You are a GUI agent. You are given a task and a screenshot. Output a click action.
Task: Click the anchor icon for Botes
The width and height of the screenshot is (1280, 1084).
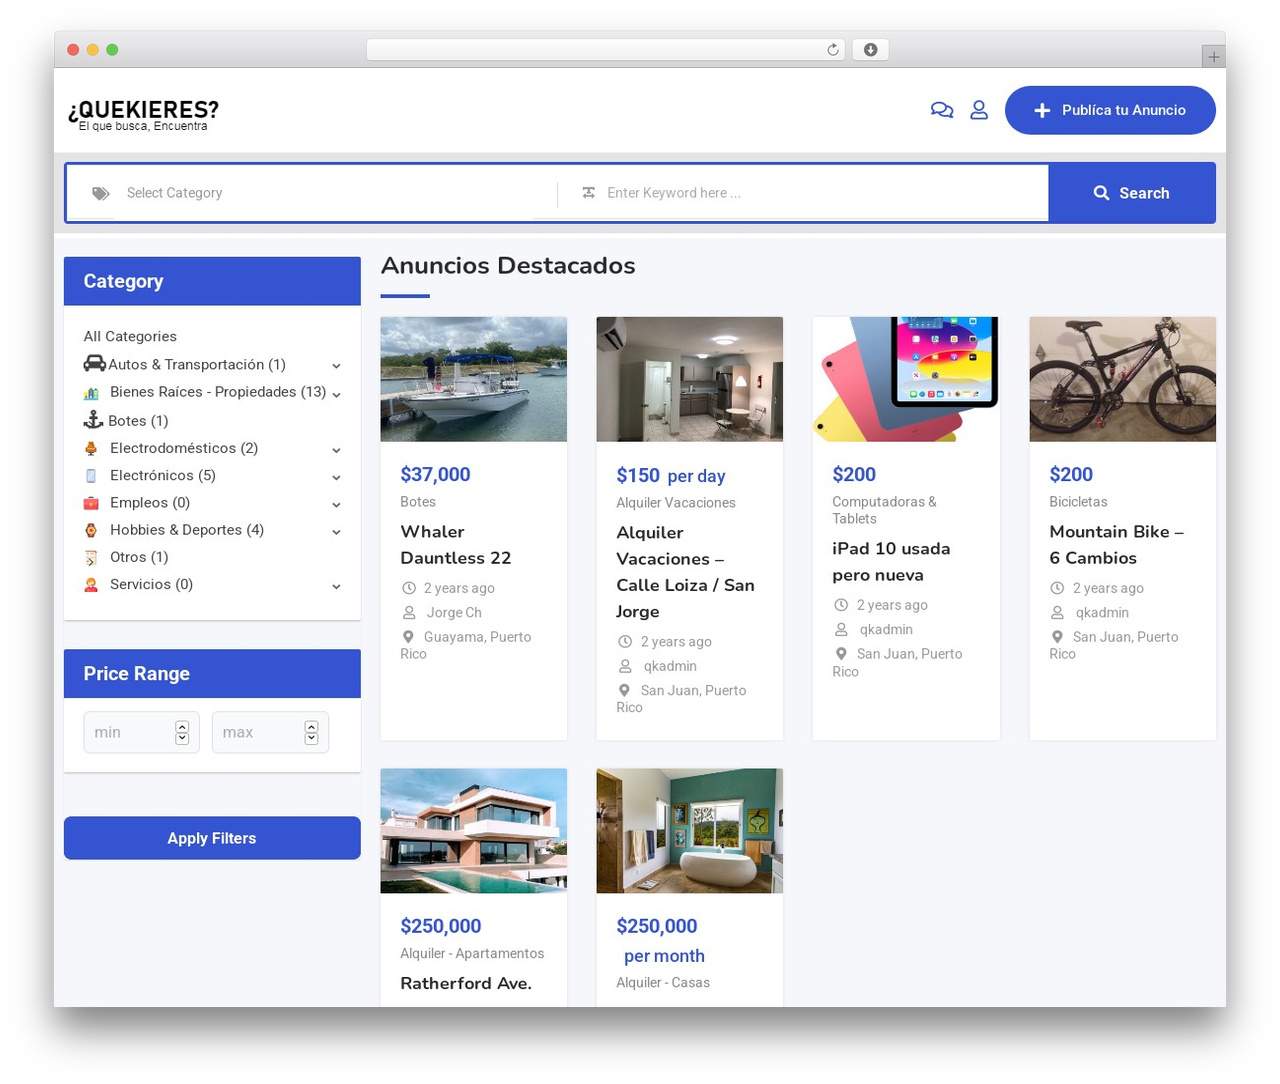[93, 420]
